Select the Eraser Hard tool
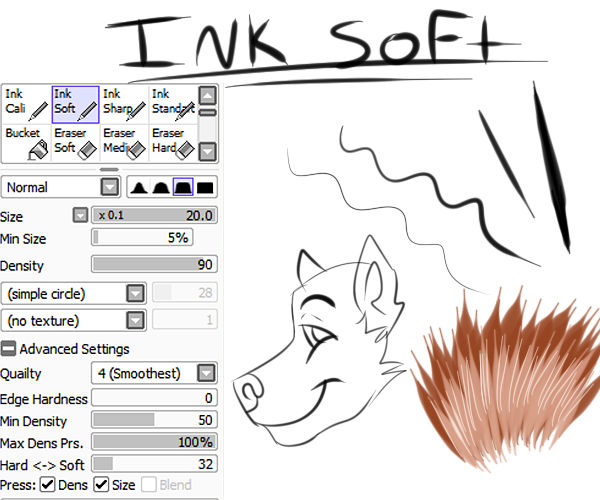Image resolution: width=600 pixels, height=500 pixels. pyautogui.click(x=173, y=143)
